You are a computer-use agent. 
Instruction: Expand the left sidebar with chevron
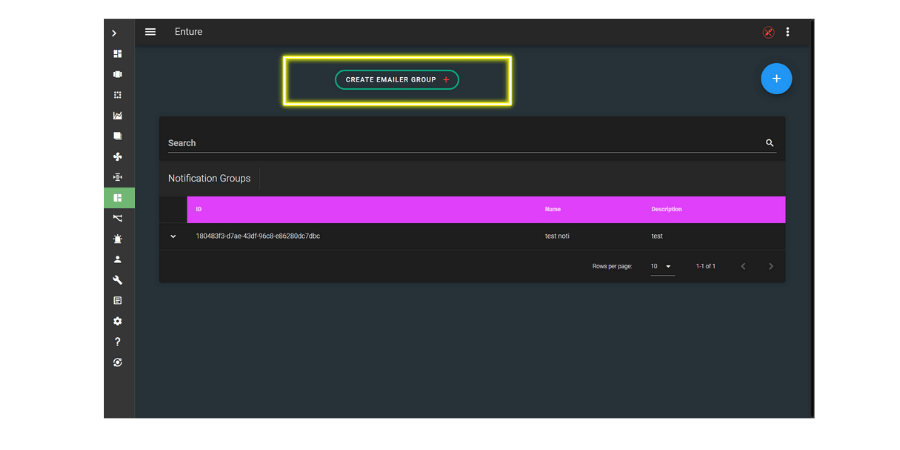pos(115,33)
